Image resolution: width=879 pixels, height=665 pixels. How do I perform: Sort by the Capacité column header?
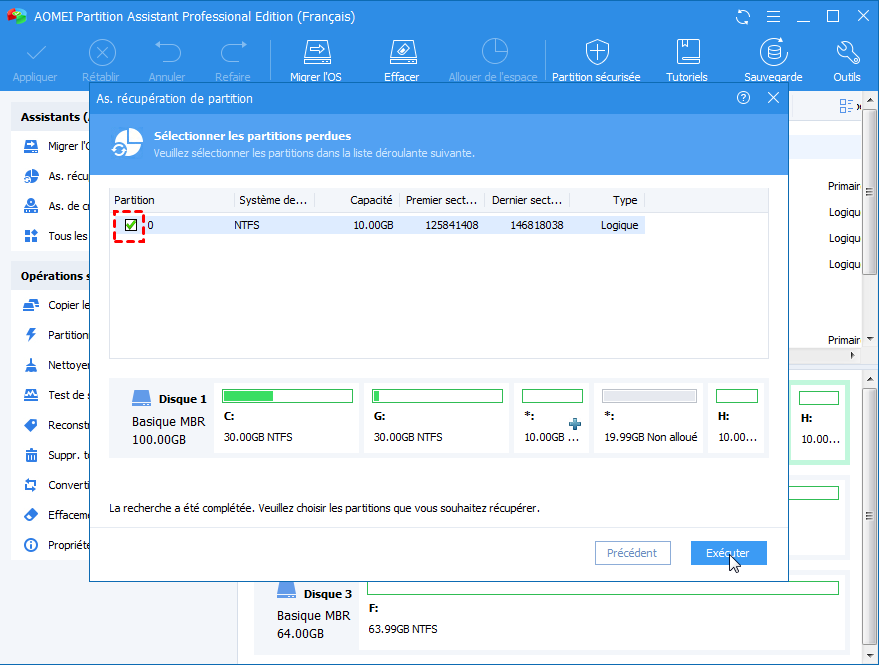(x=357, y=200)
